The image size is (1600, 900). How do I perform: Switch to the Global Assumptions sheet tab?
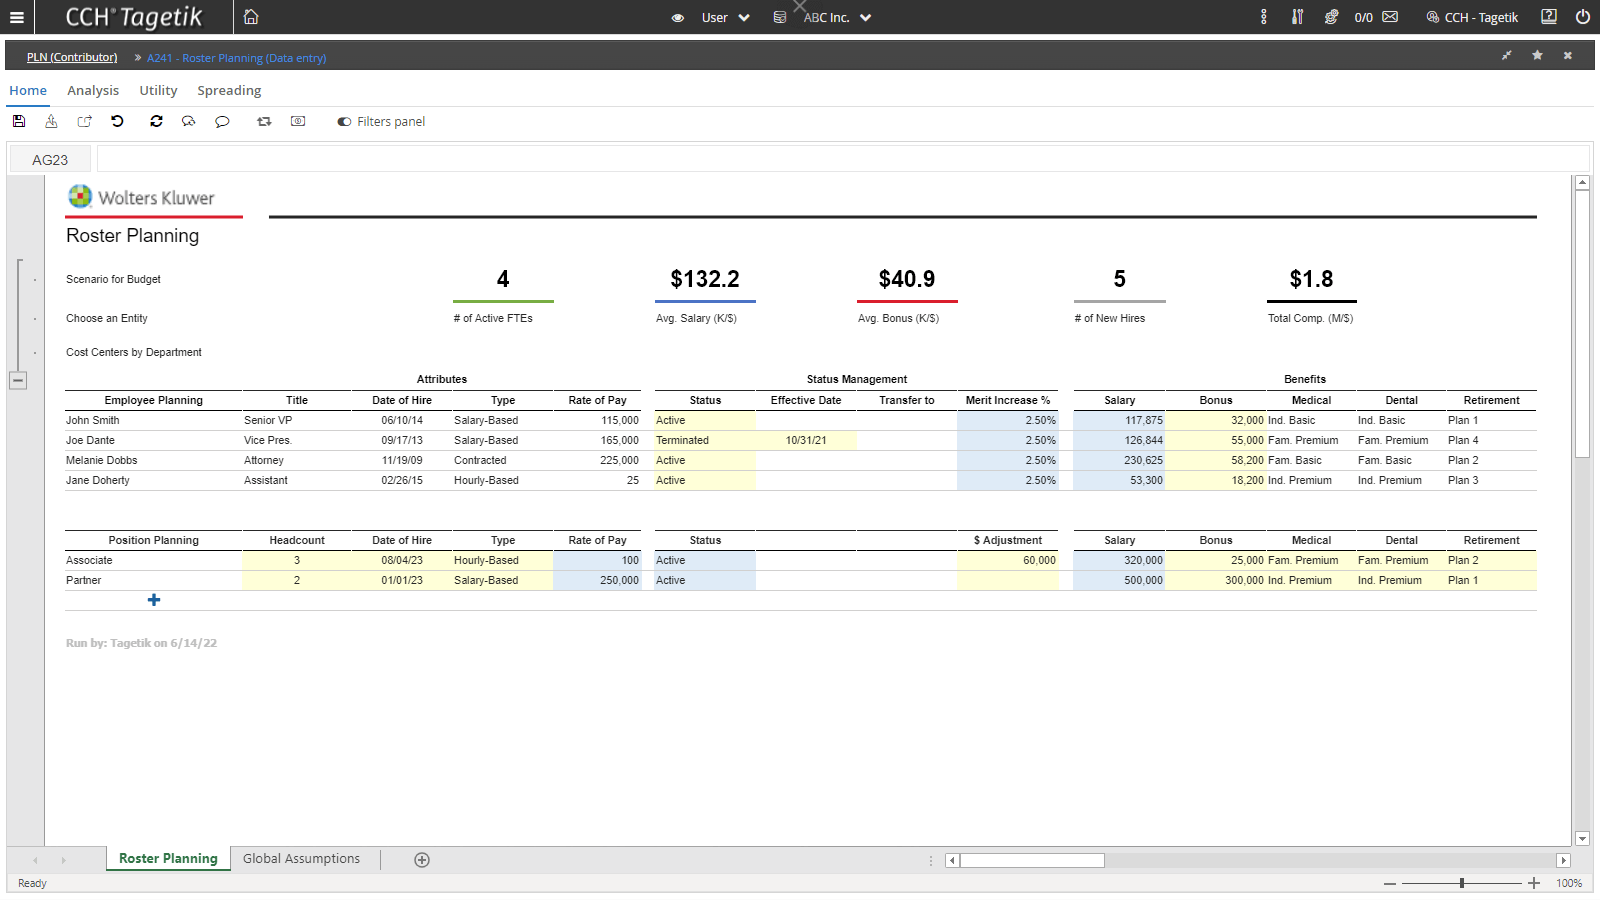coord(301,859)
